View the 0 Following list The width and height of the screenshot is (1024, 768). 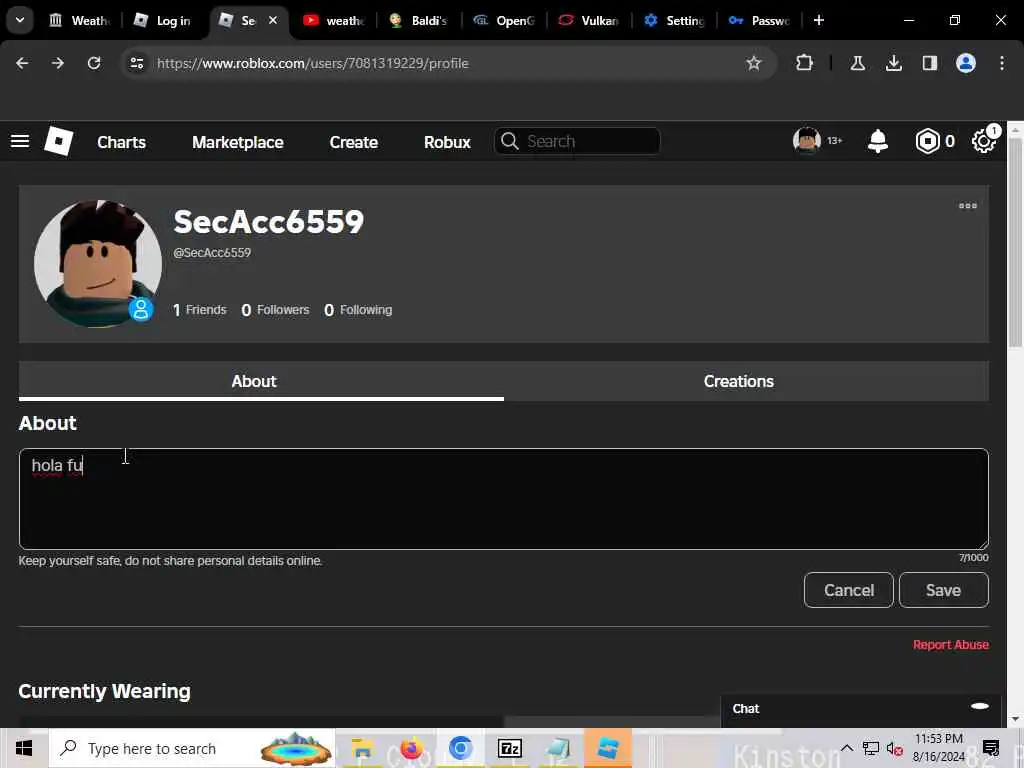click(x=358, y=310)
